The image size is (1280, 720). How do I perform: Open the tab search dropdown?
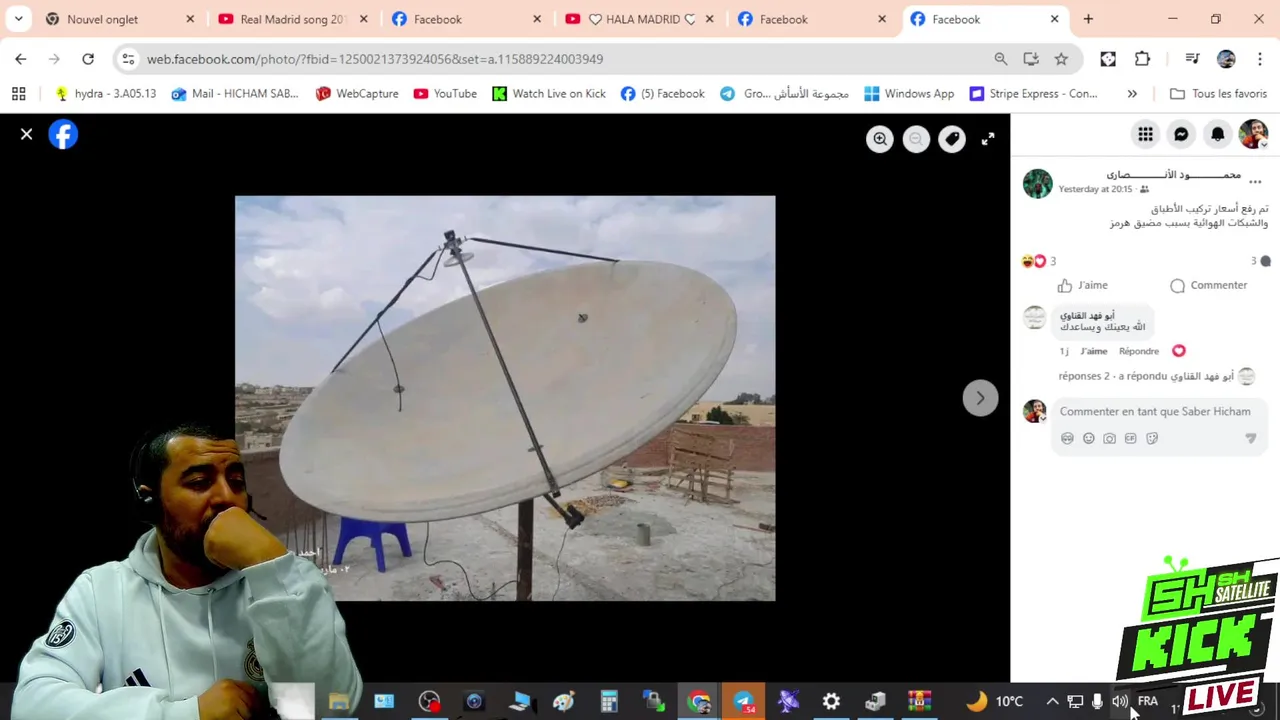coord(18,19)
